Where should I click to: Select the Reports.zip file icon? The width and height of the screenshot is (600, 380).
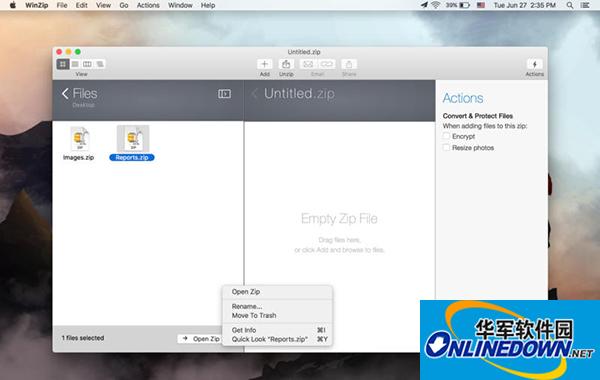click(x=133, y=139)
